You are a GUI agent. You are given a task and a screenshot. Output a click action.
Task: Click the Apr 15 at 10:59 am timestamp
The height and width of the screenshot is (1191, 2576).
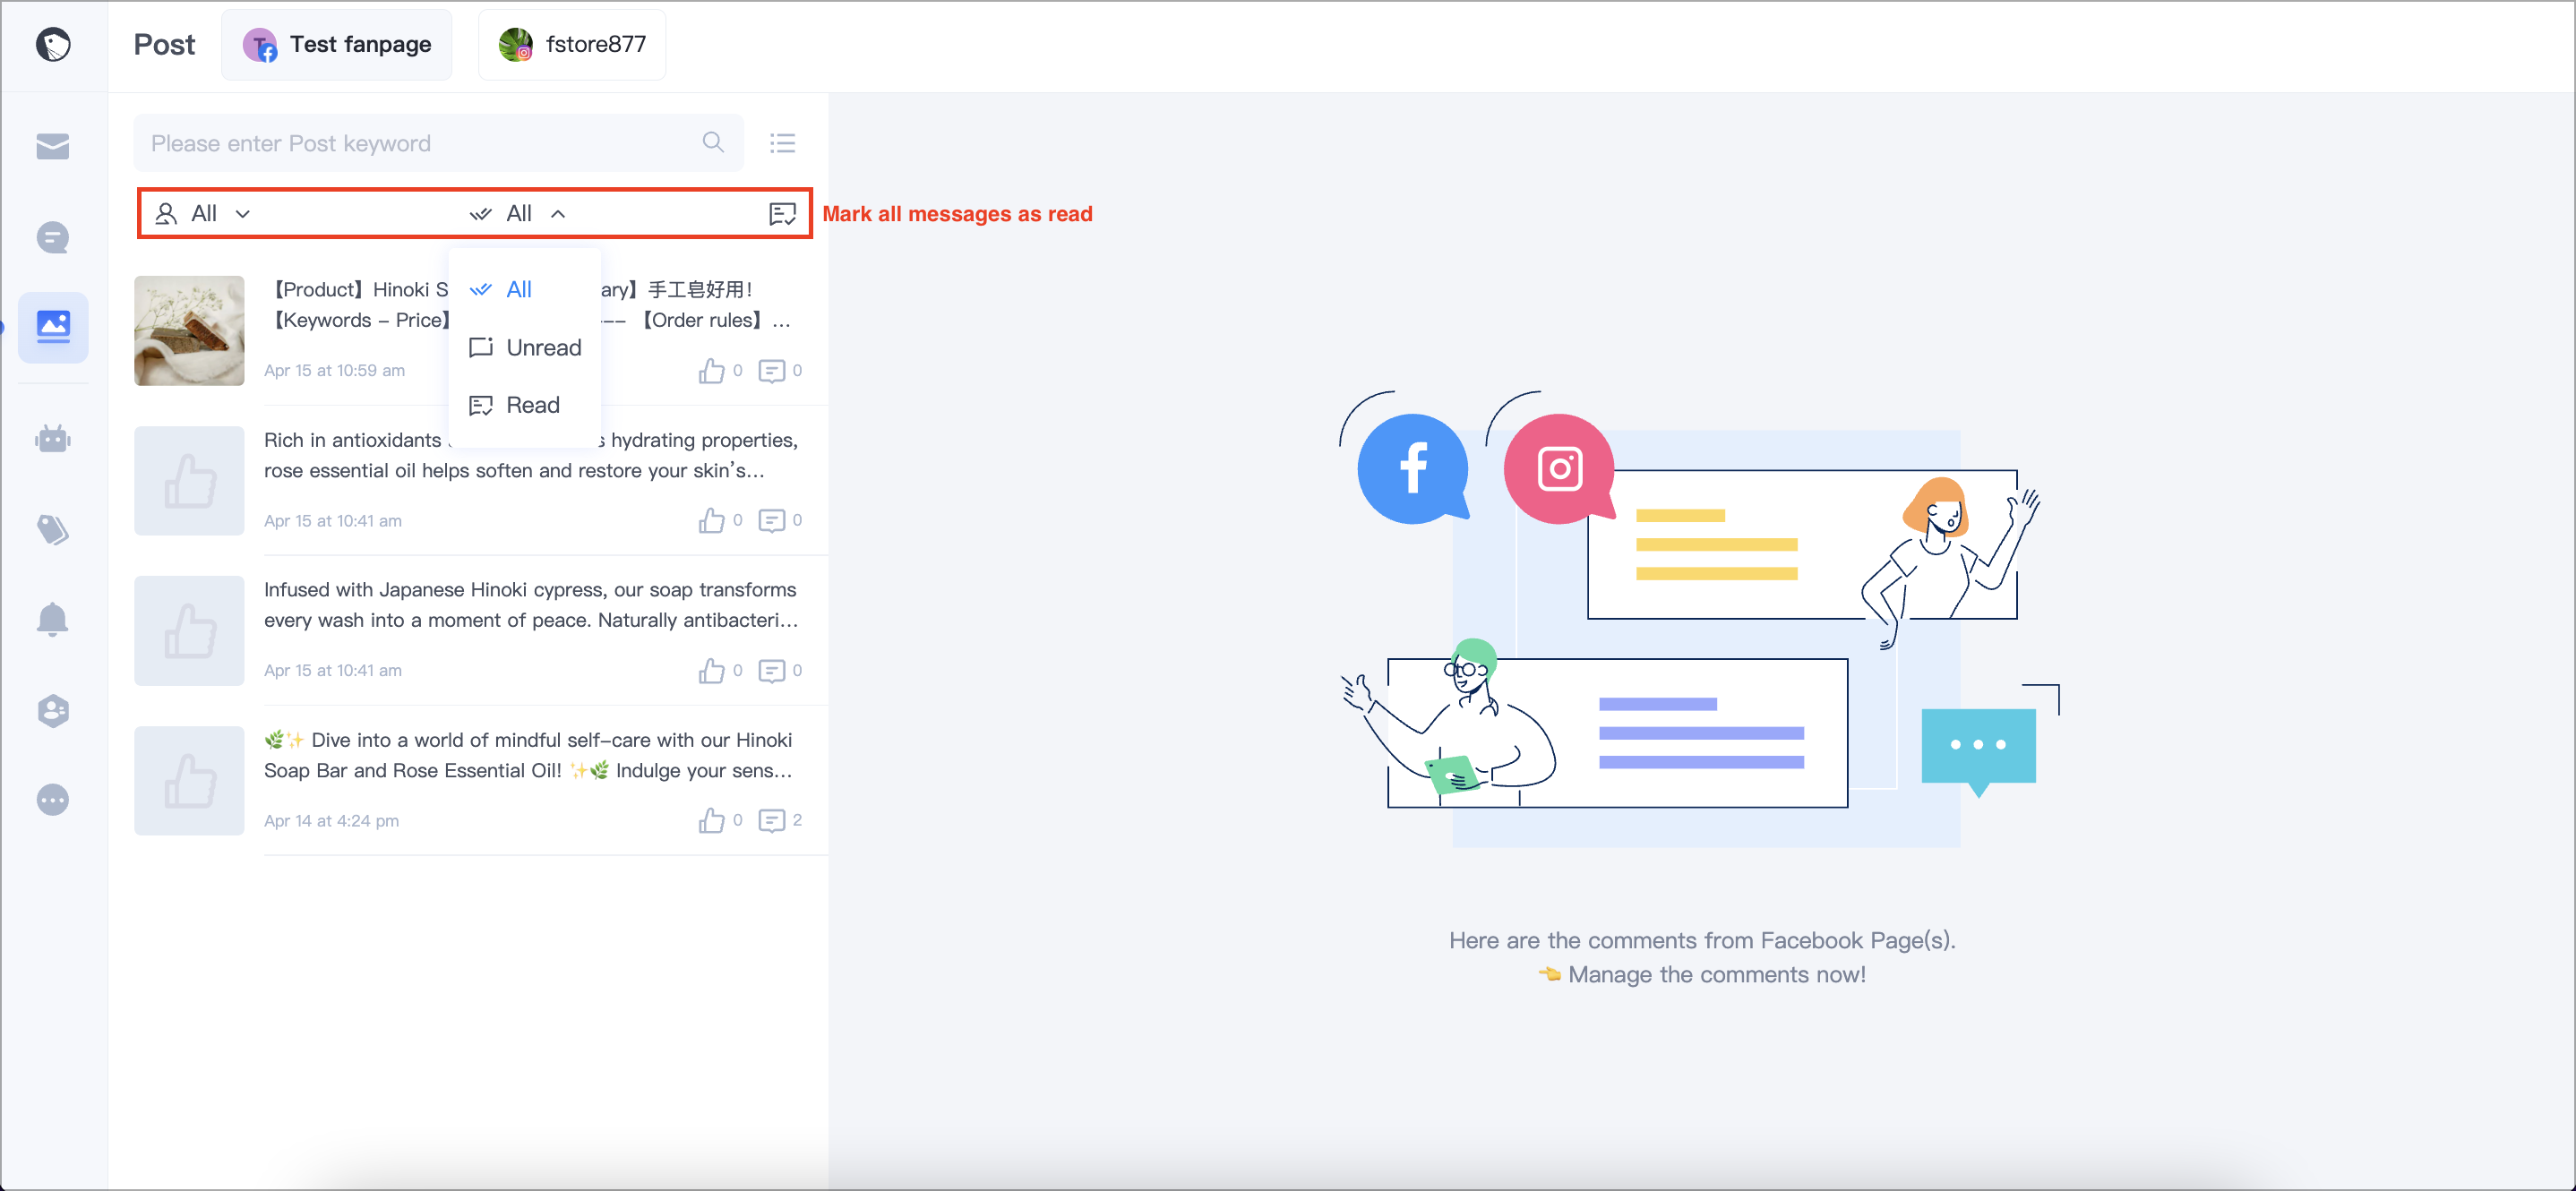pos(334,370)
